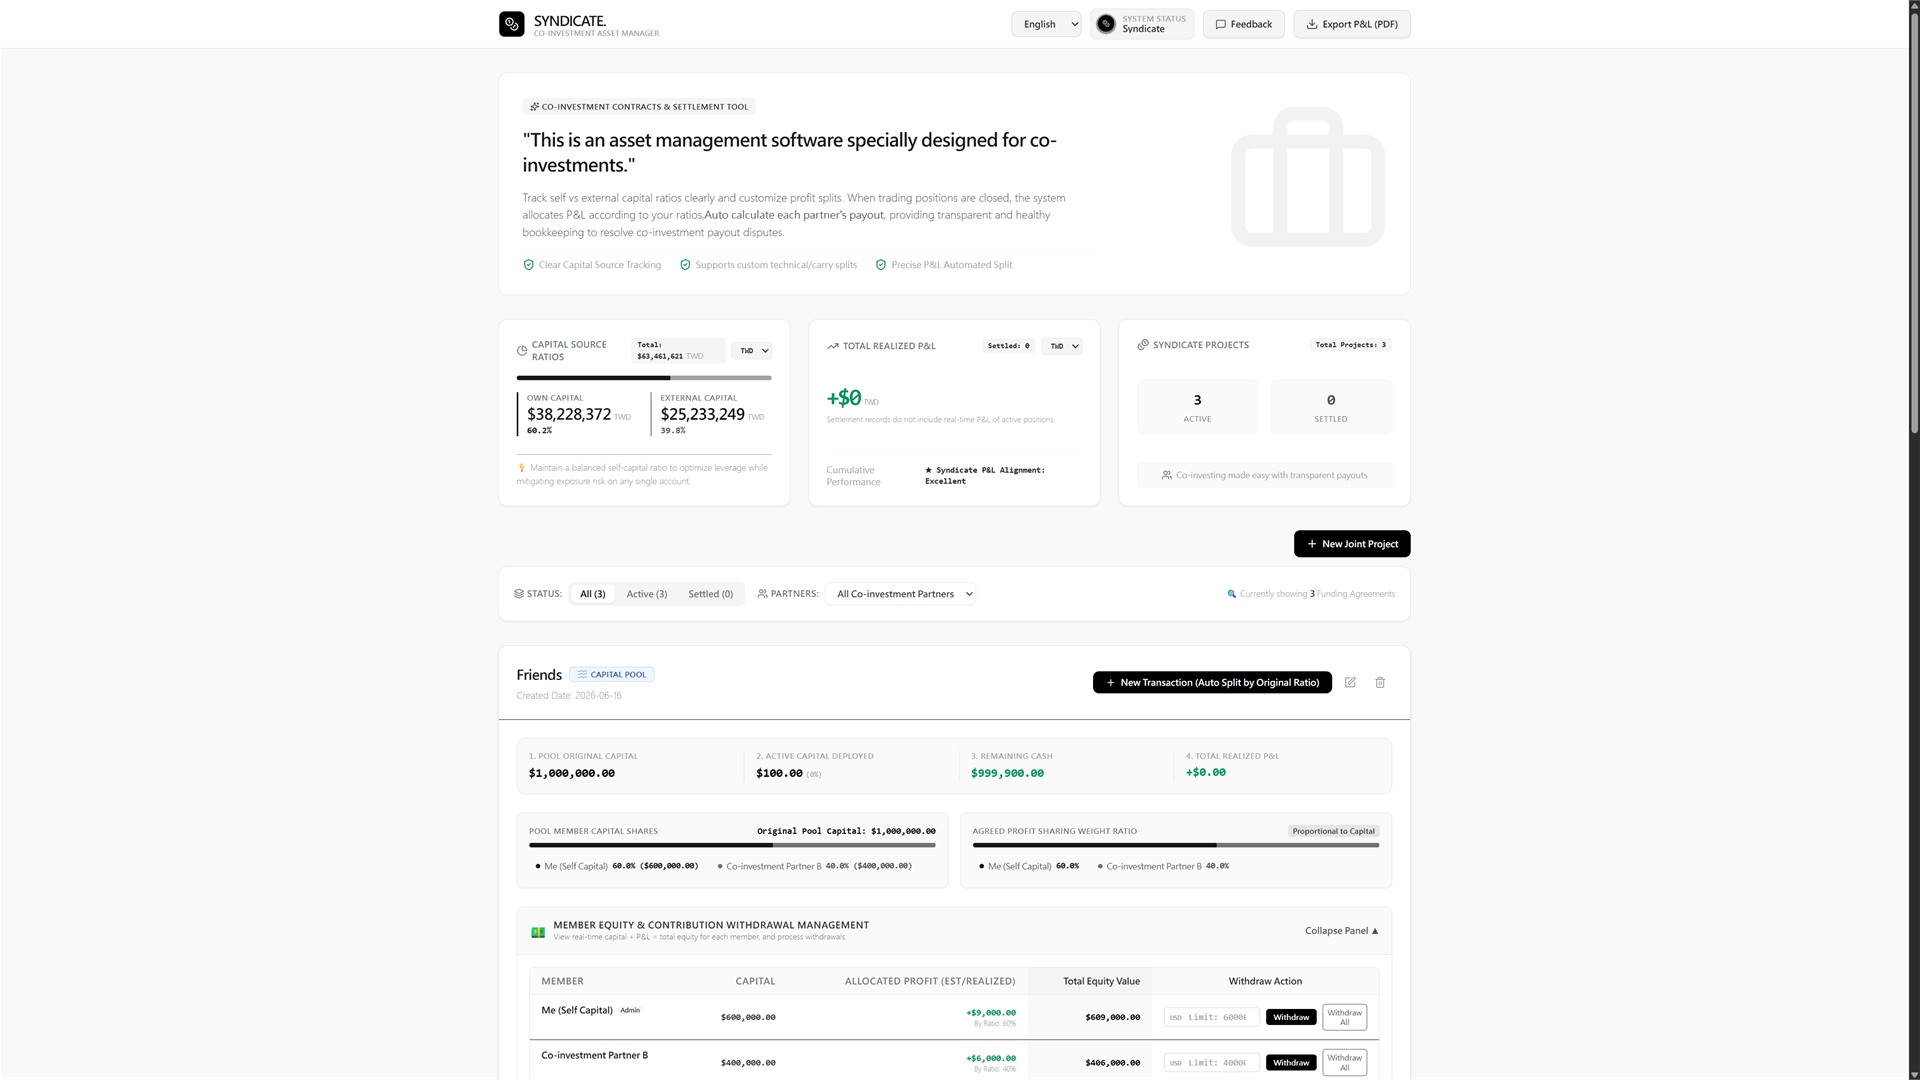Click Withdraw for Me (Self Capital)

[1291, 1017]
